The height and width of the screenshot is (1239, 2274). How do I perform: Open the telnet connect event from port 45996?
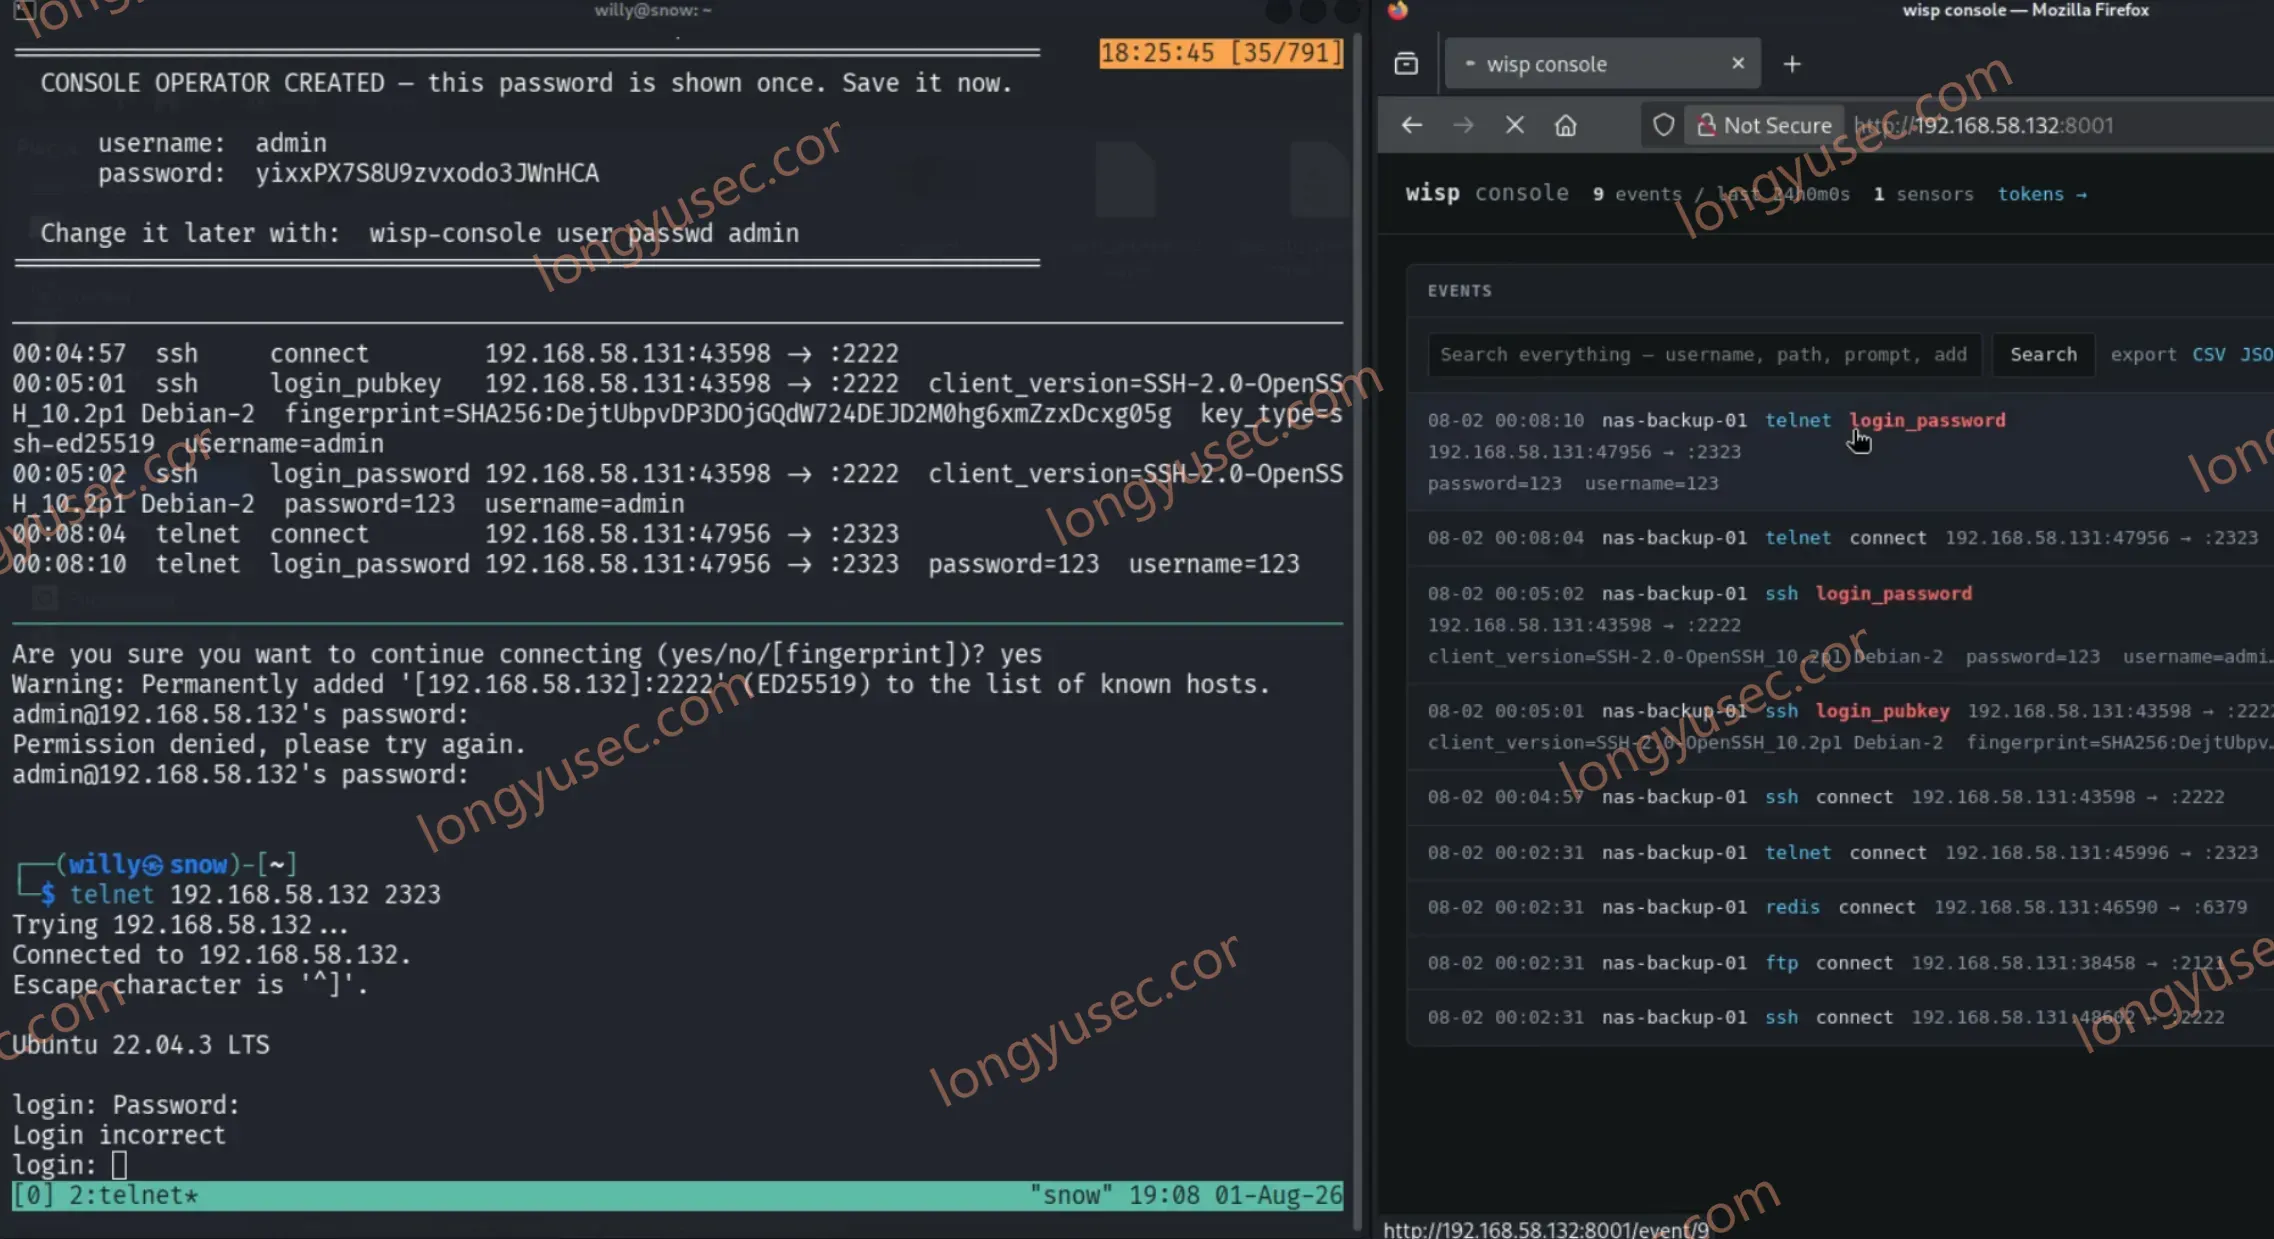point(1840,853)
